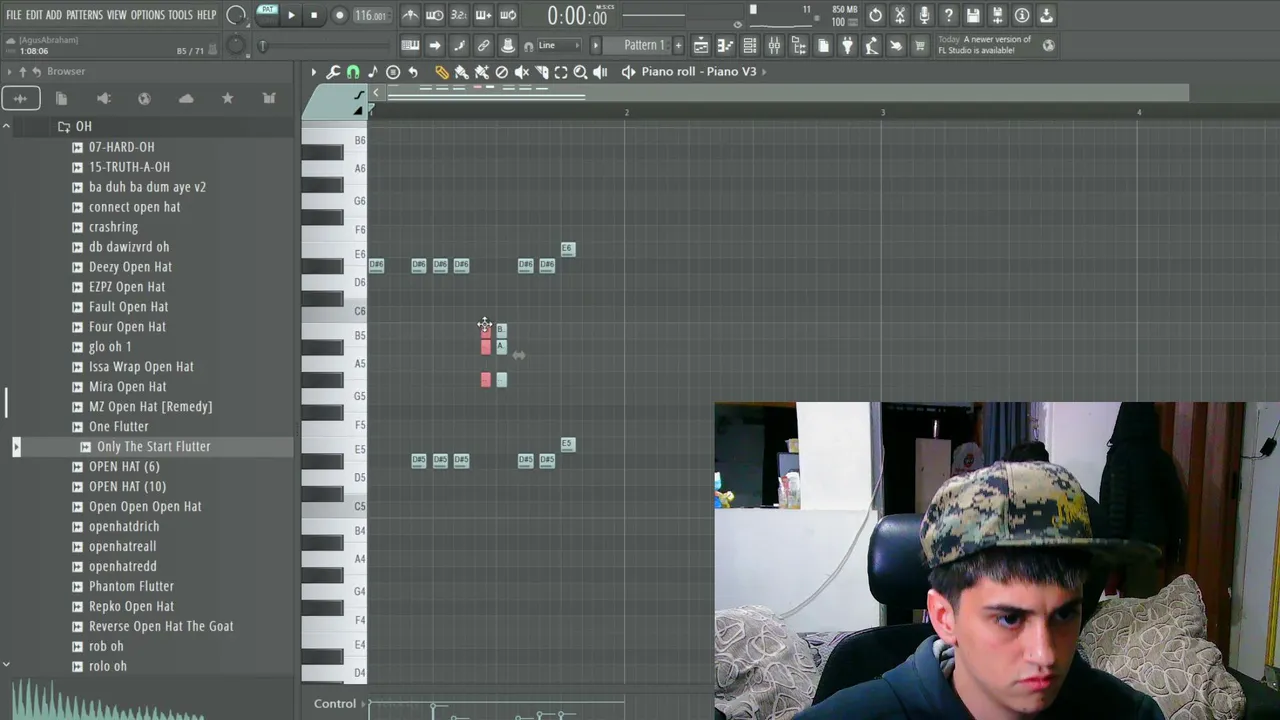Image resolution: width=1280 pixels, height=720 pixels.
Task: Toggle multilink to controllers link icon
Action: 483,45
